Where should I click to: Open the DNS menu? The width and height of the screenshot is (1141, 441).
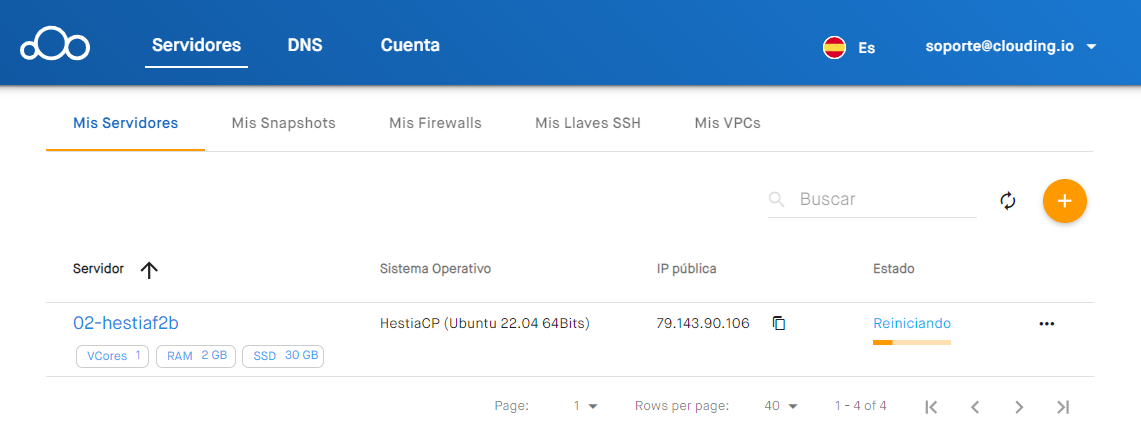click(x=305, y=45)
